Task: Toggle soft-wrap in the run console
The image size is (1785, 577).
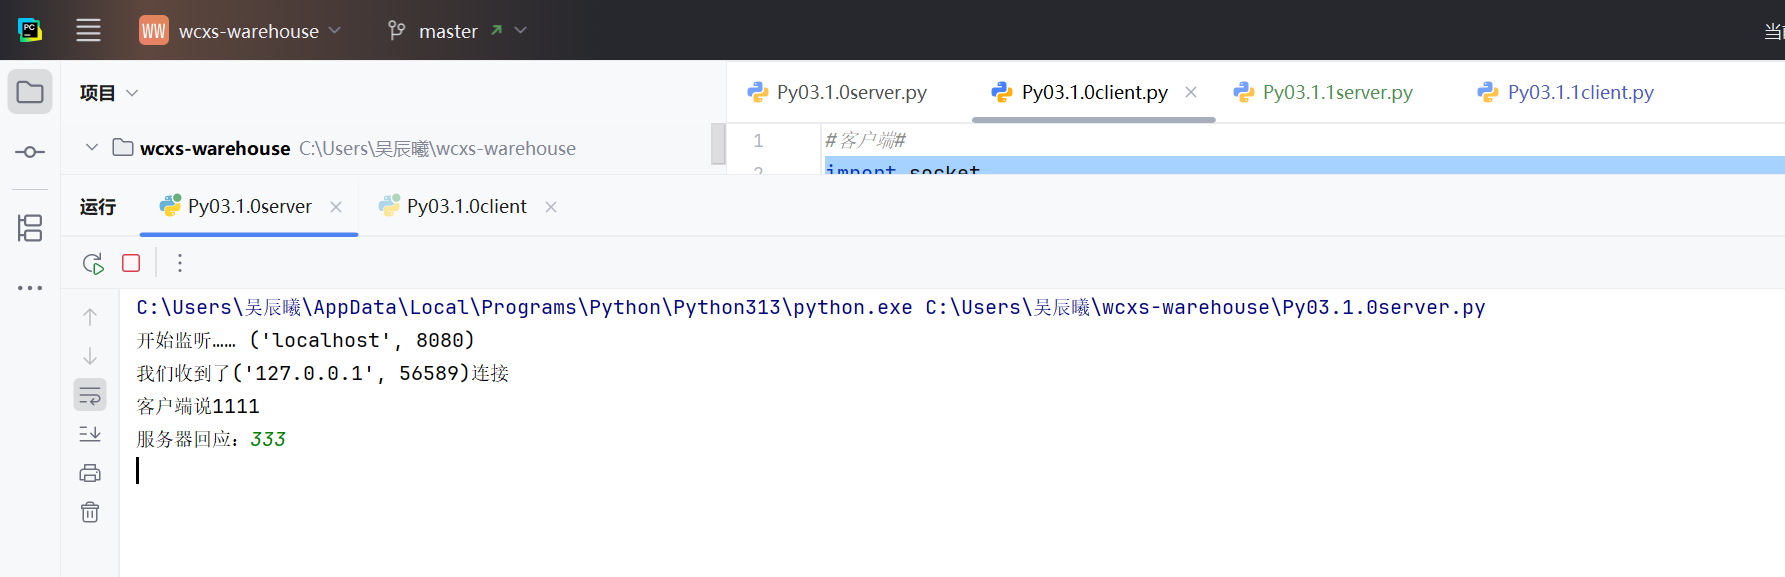Action: (x=90, y=396)
